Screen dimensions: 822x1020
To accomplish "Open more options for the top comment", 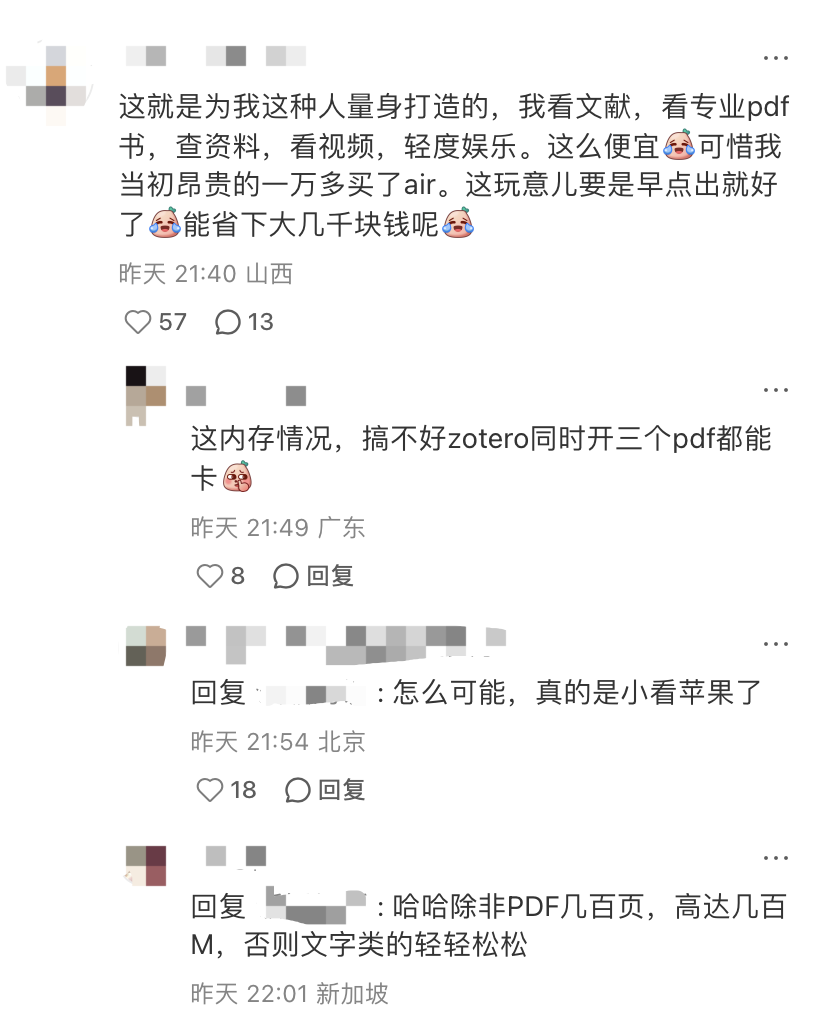I will click(x=775, y=59).
